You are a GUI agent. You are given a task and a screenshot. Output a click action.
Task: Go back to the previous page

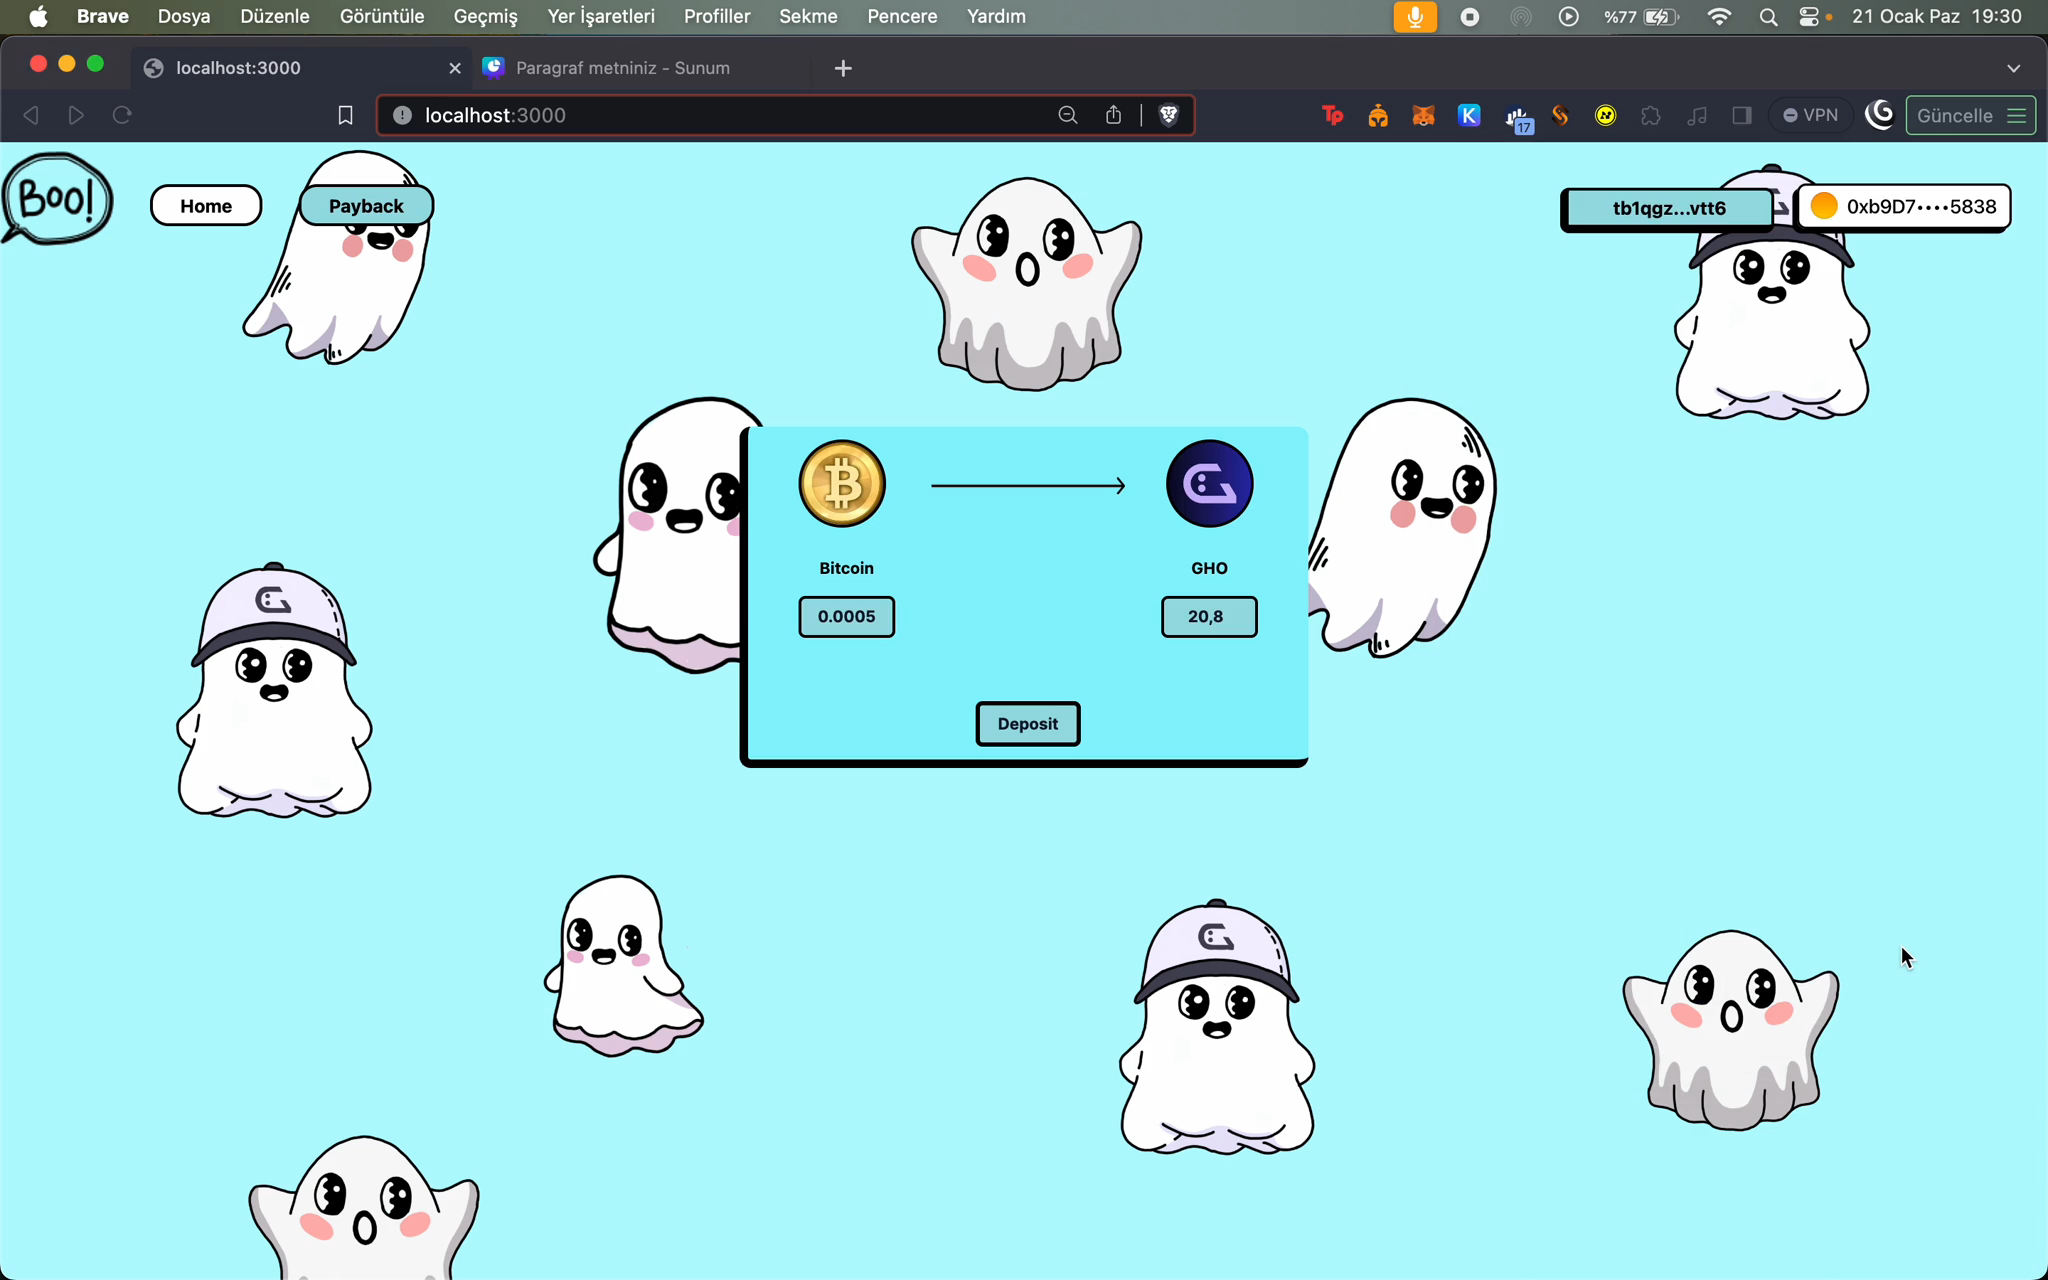(31, 115)
